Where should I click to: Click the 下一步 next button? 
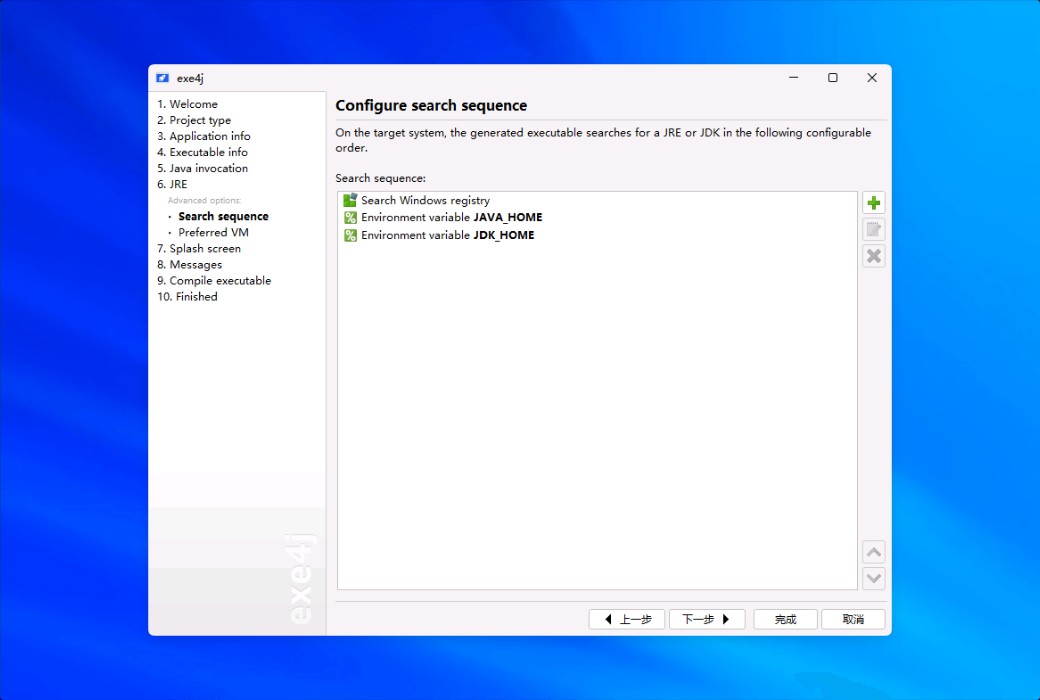pyautogui.click(x=707, y=619)
